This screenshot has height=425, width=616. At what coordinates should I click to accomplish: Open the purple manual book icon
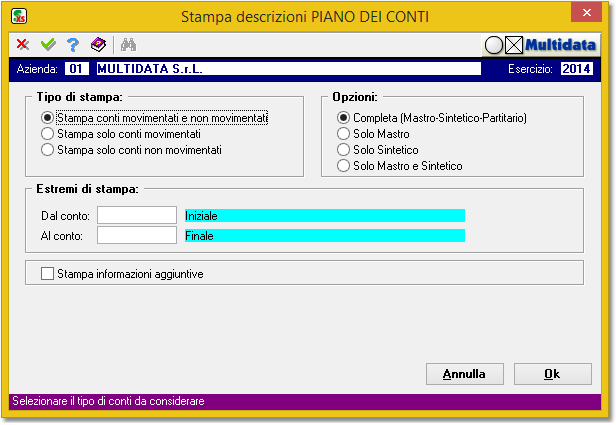click(98, 44)
